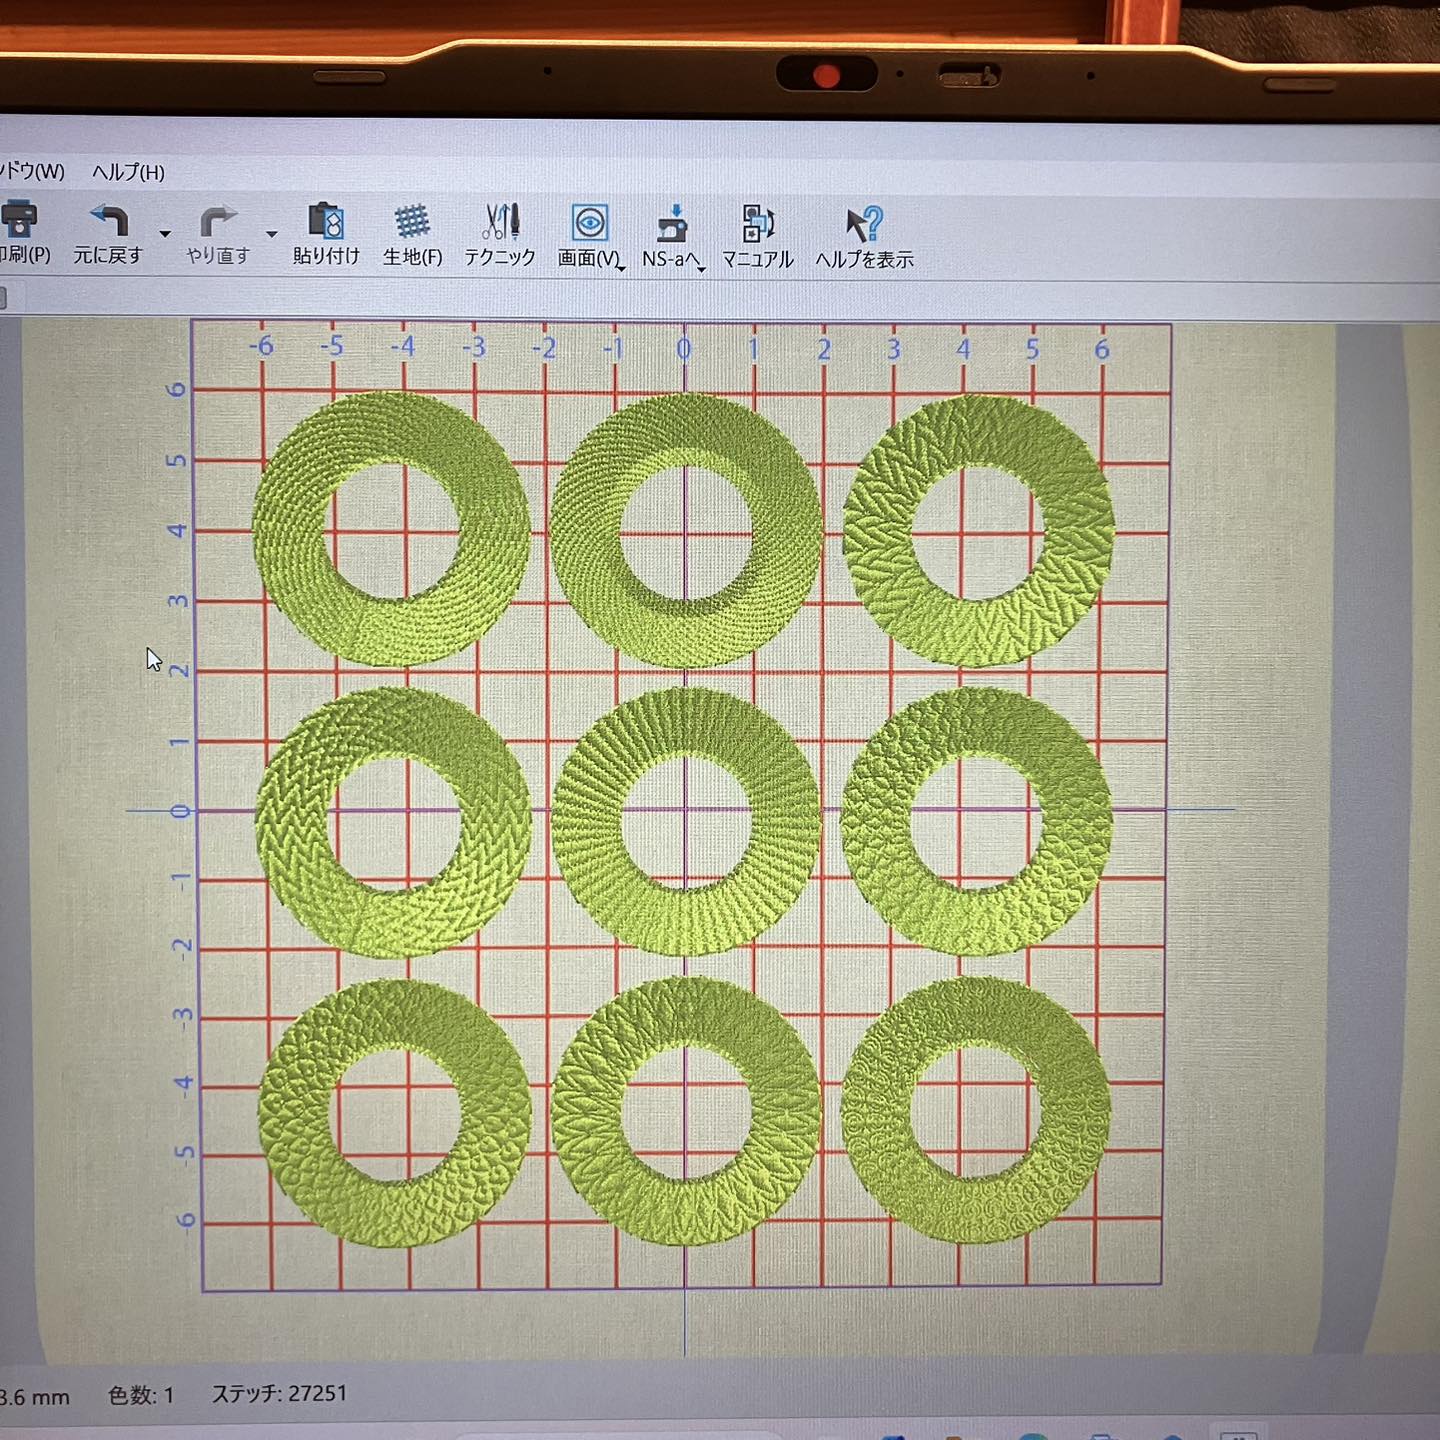Viewport: 1440px width, 1440px height.
Task: Click the 色数: 1 status entry
Action: point(141,1395)
